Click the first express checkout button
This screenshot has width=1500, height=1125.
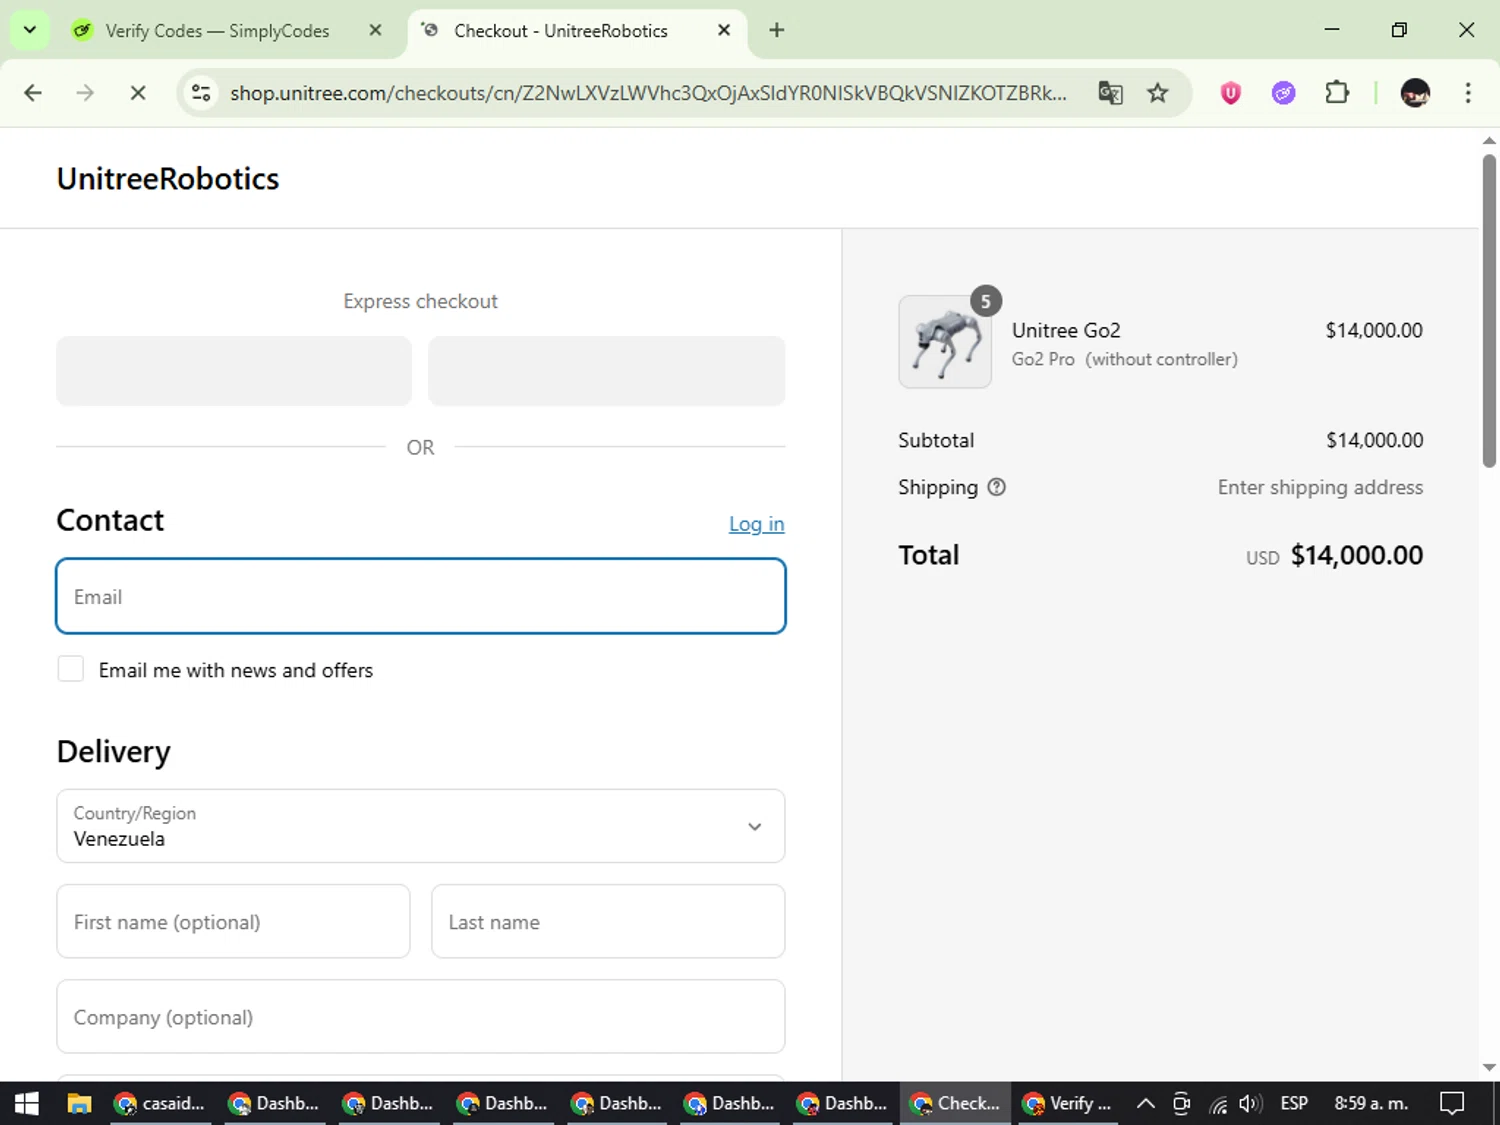point(234,371)
